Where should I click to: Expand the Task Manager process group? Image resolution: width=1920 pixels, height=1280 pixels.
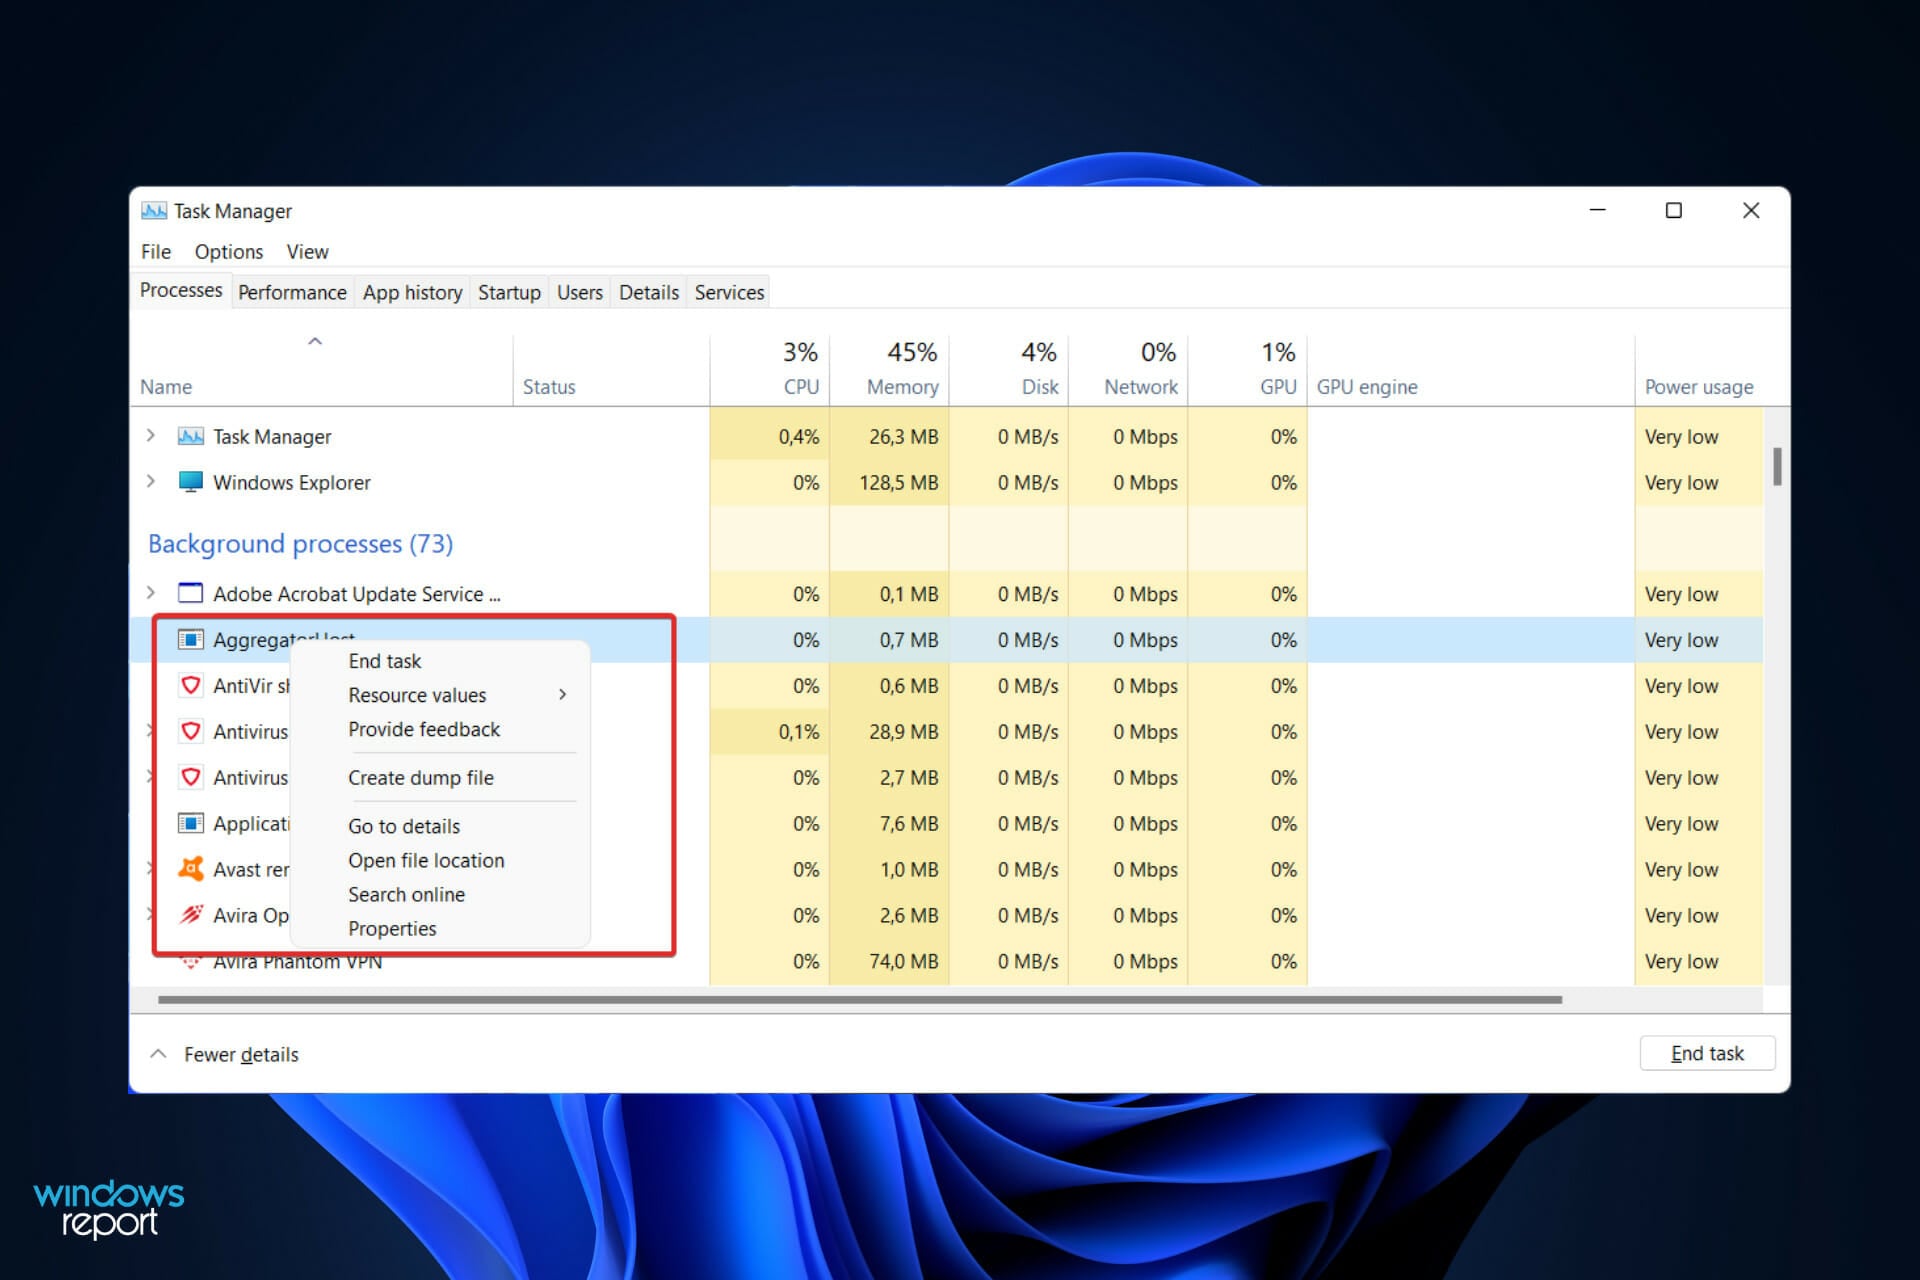(x=151, y=436)
